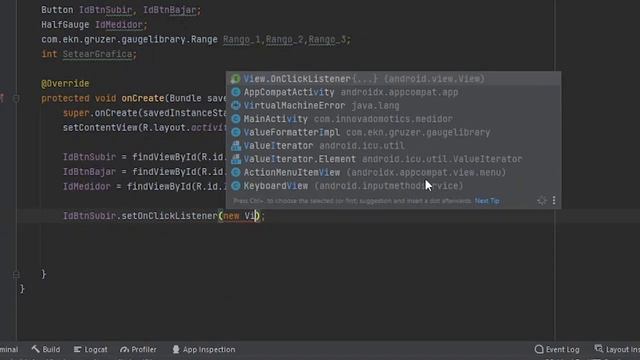Click the VirtualMachineError class icon
This screenshot has width=640, height=360.
click(x=236, y=106)
